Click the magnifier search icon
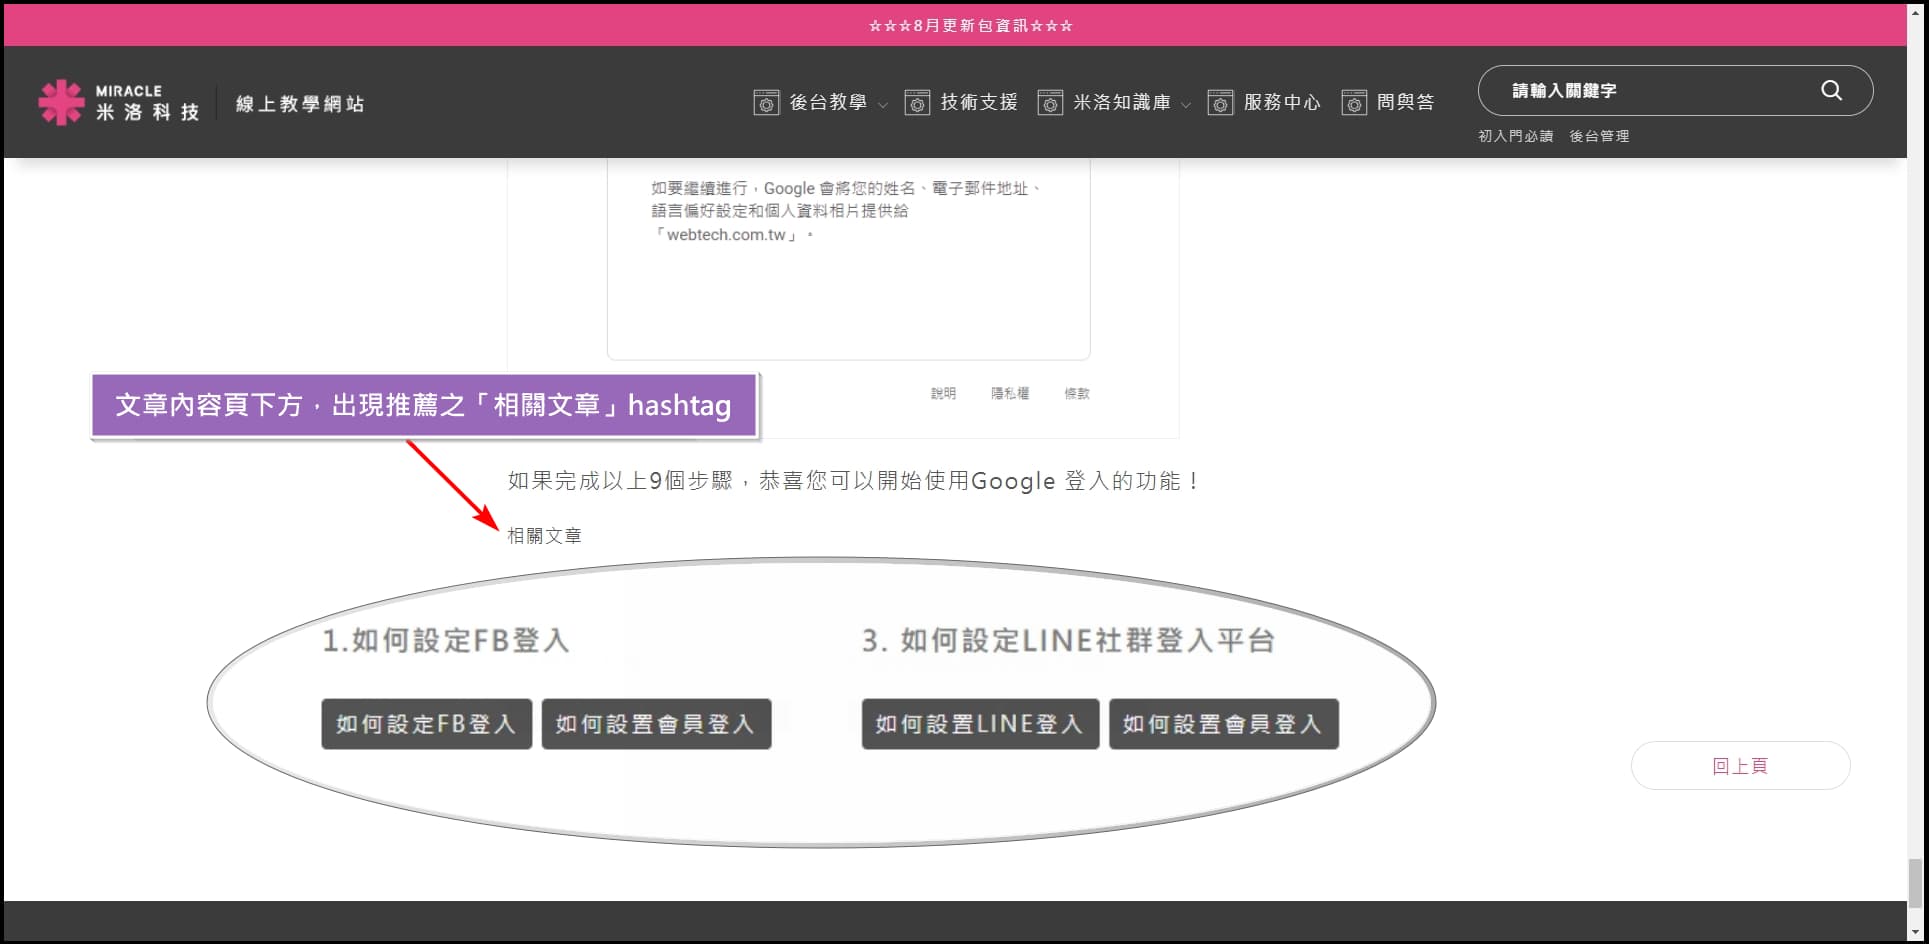The image size is (1929, 944). [x=1831, y=90]
